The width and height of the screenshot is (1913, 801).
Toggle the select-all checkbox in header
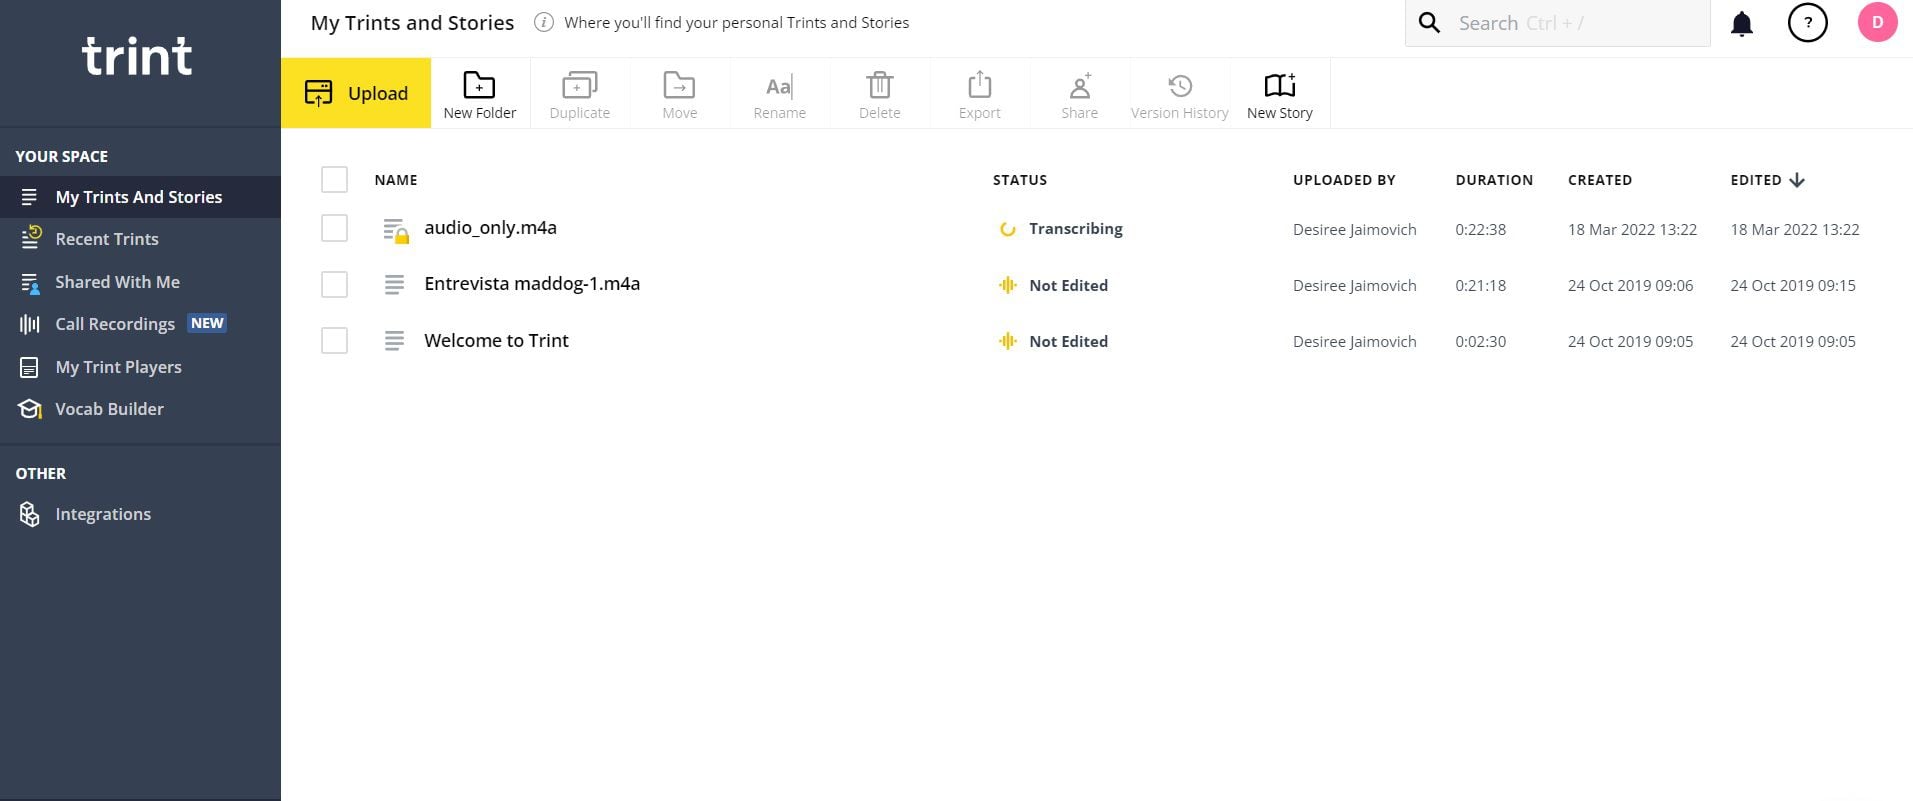(x=334, y=180)
